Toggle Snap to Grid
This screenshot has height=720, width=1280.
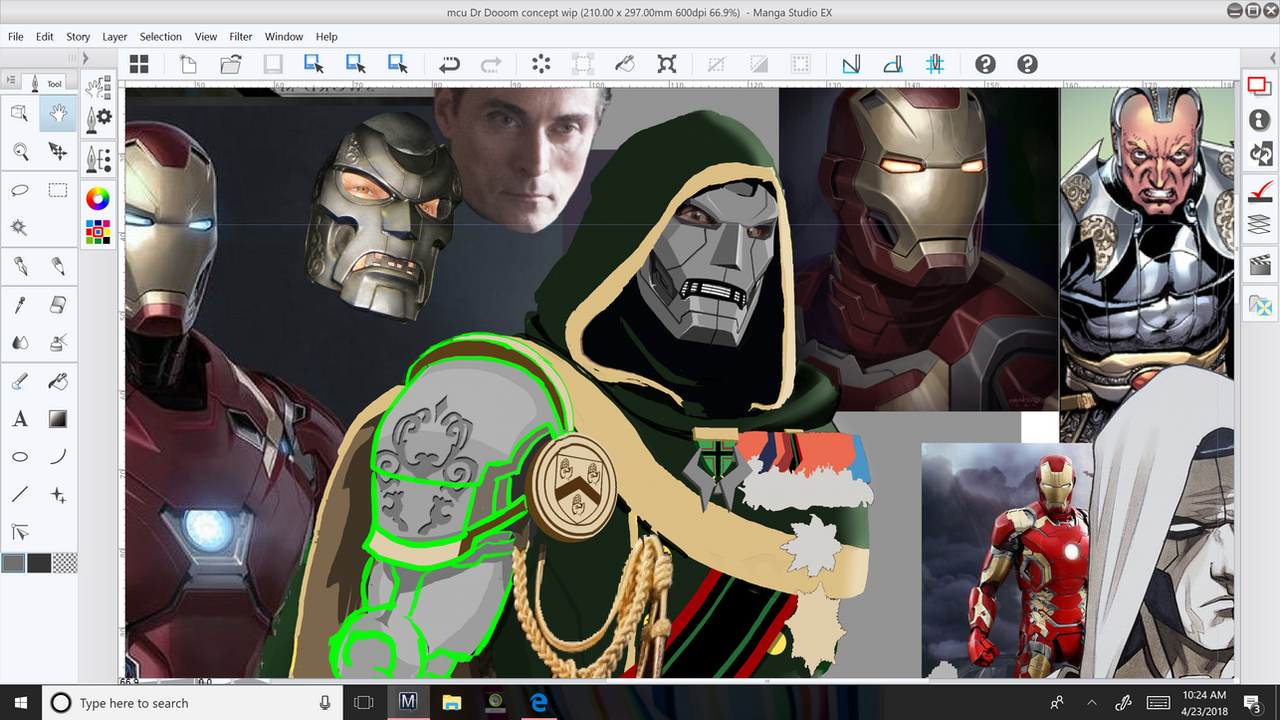coord(935,65)
